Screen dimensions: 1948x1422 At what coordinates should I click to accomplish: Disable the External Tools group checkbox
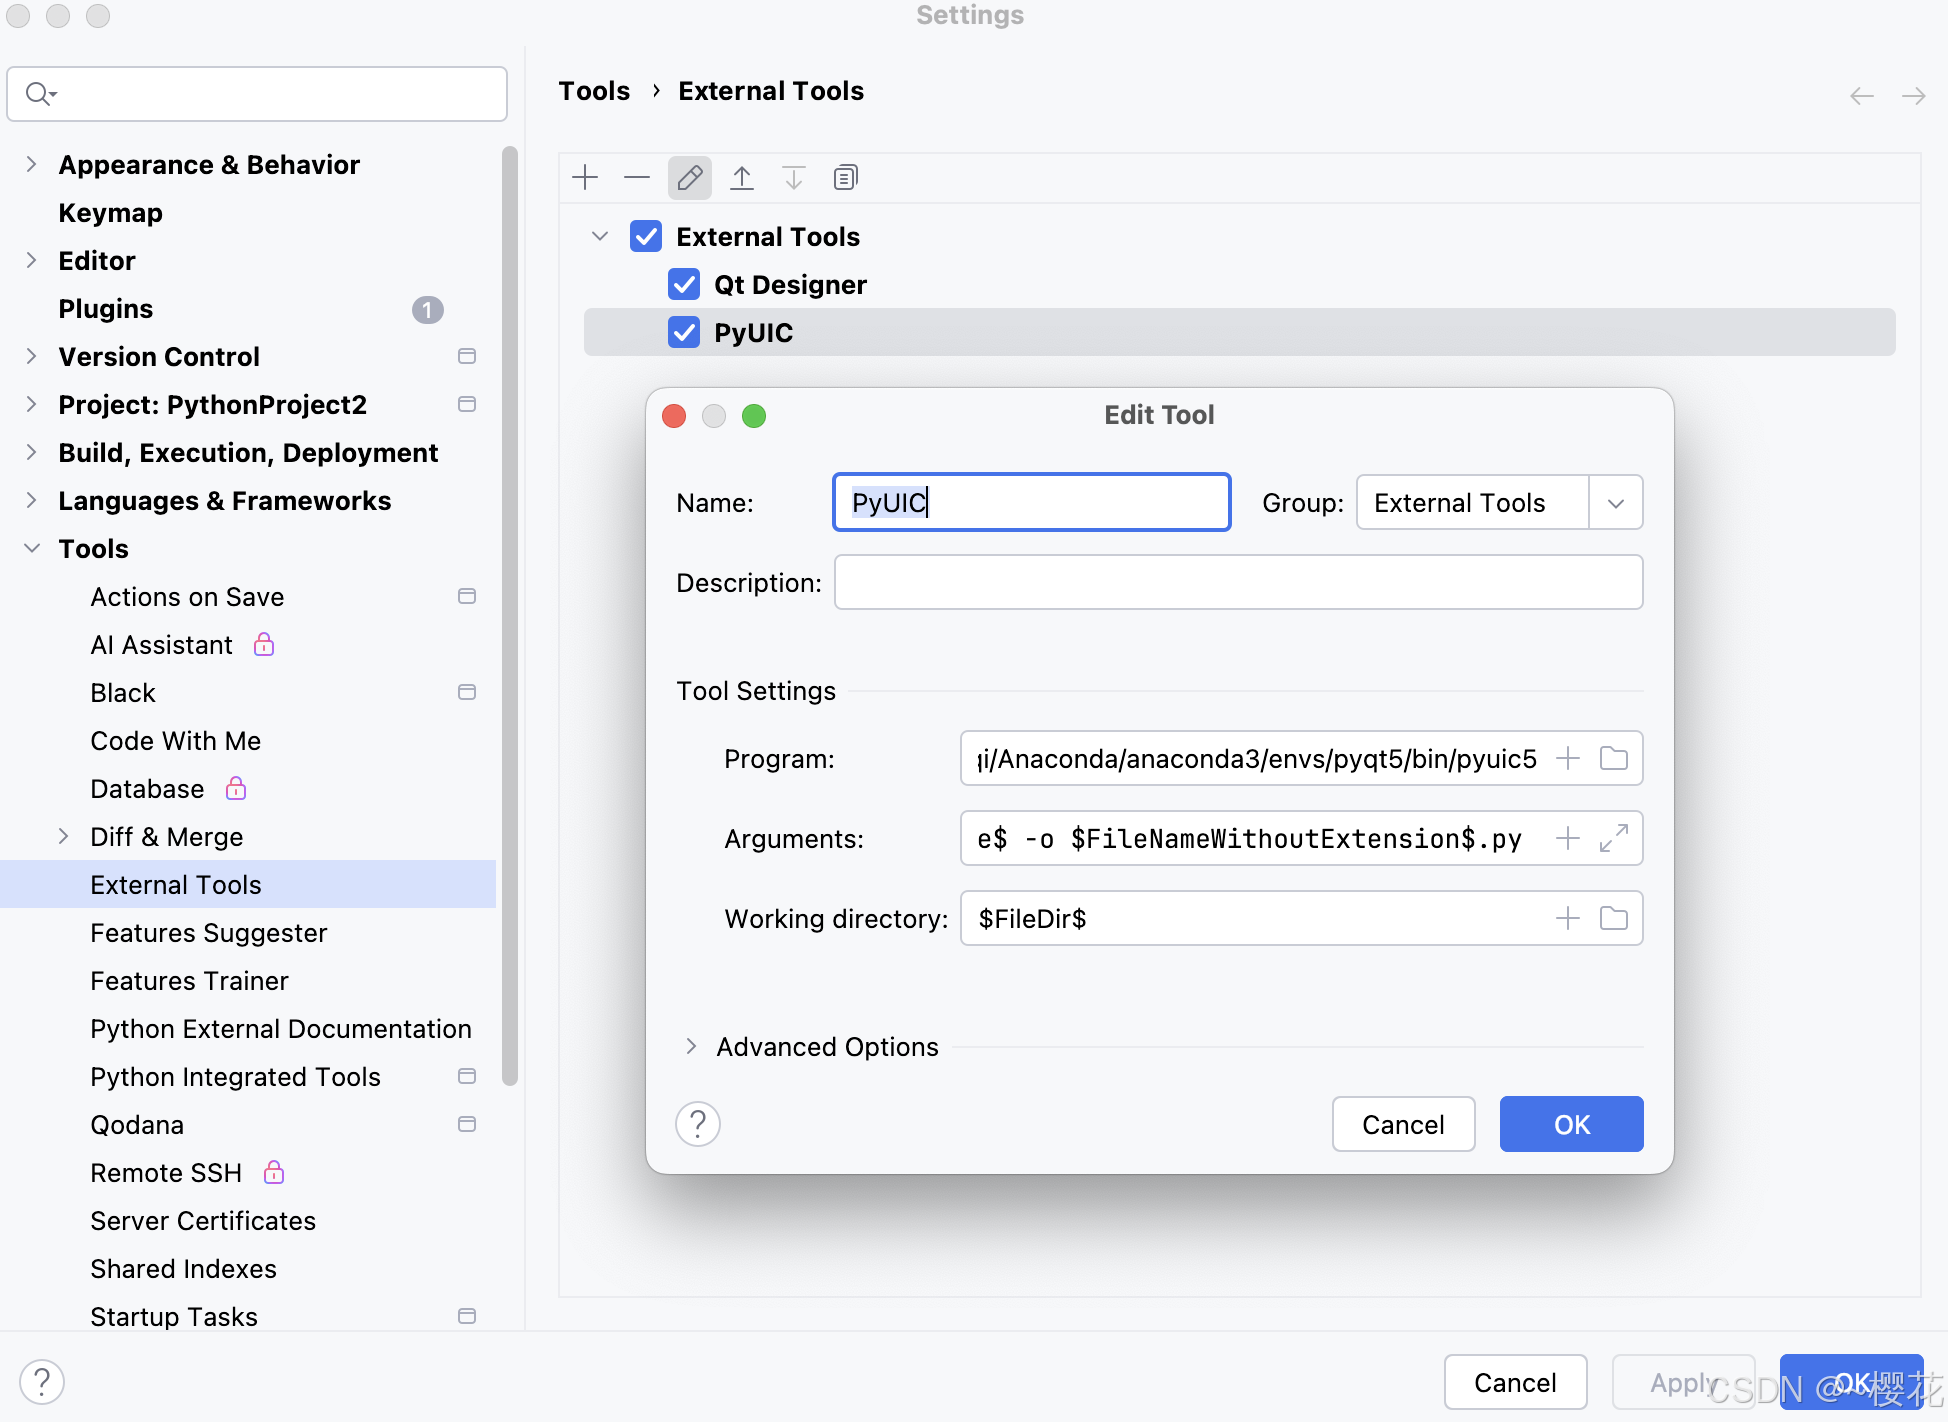646,237
